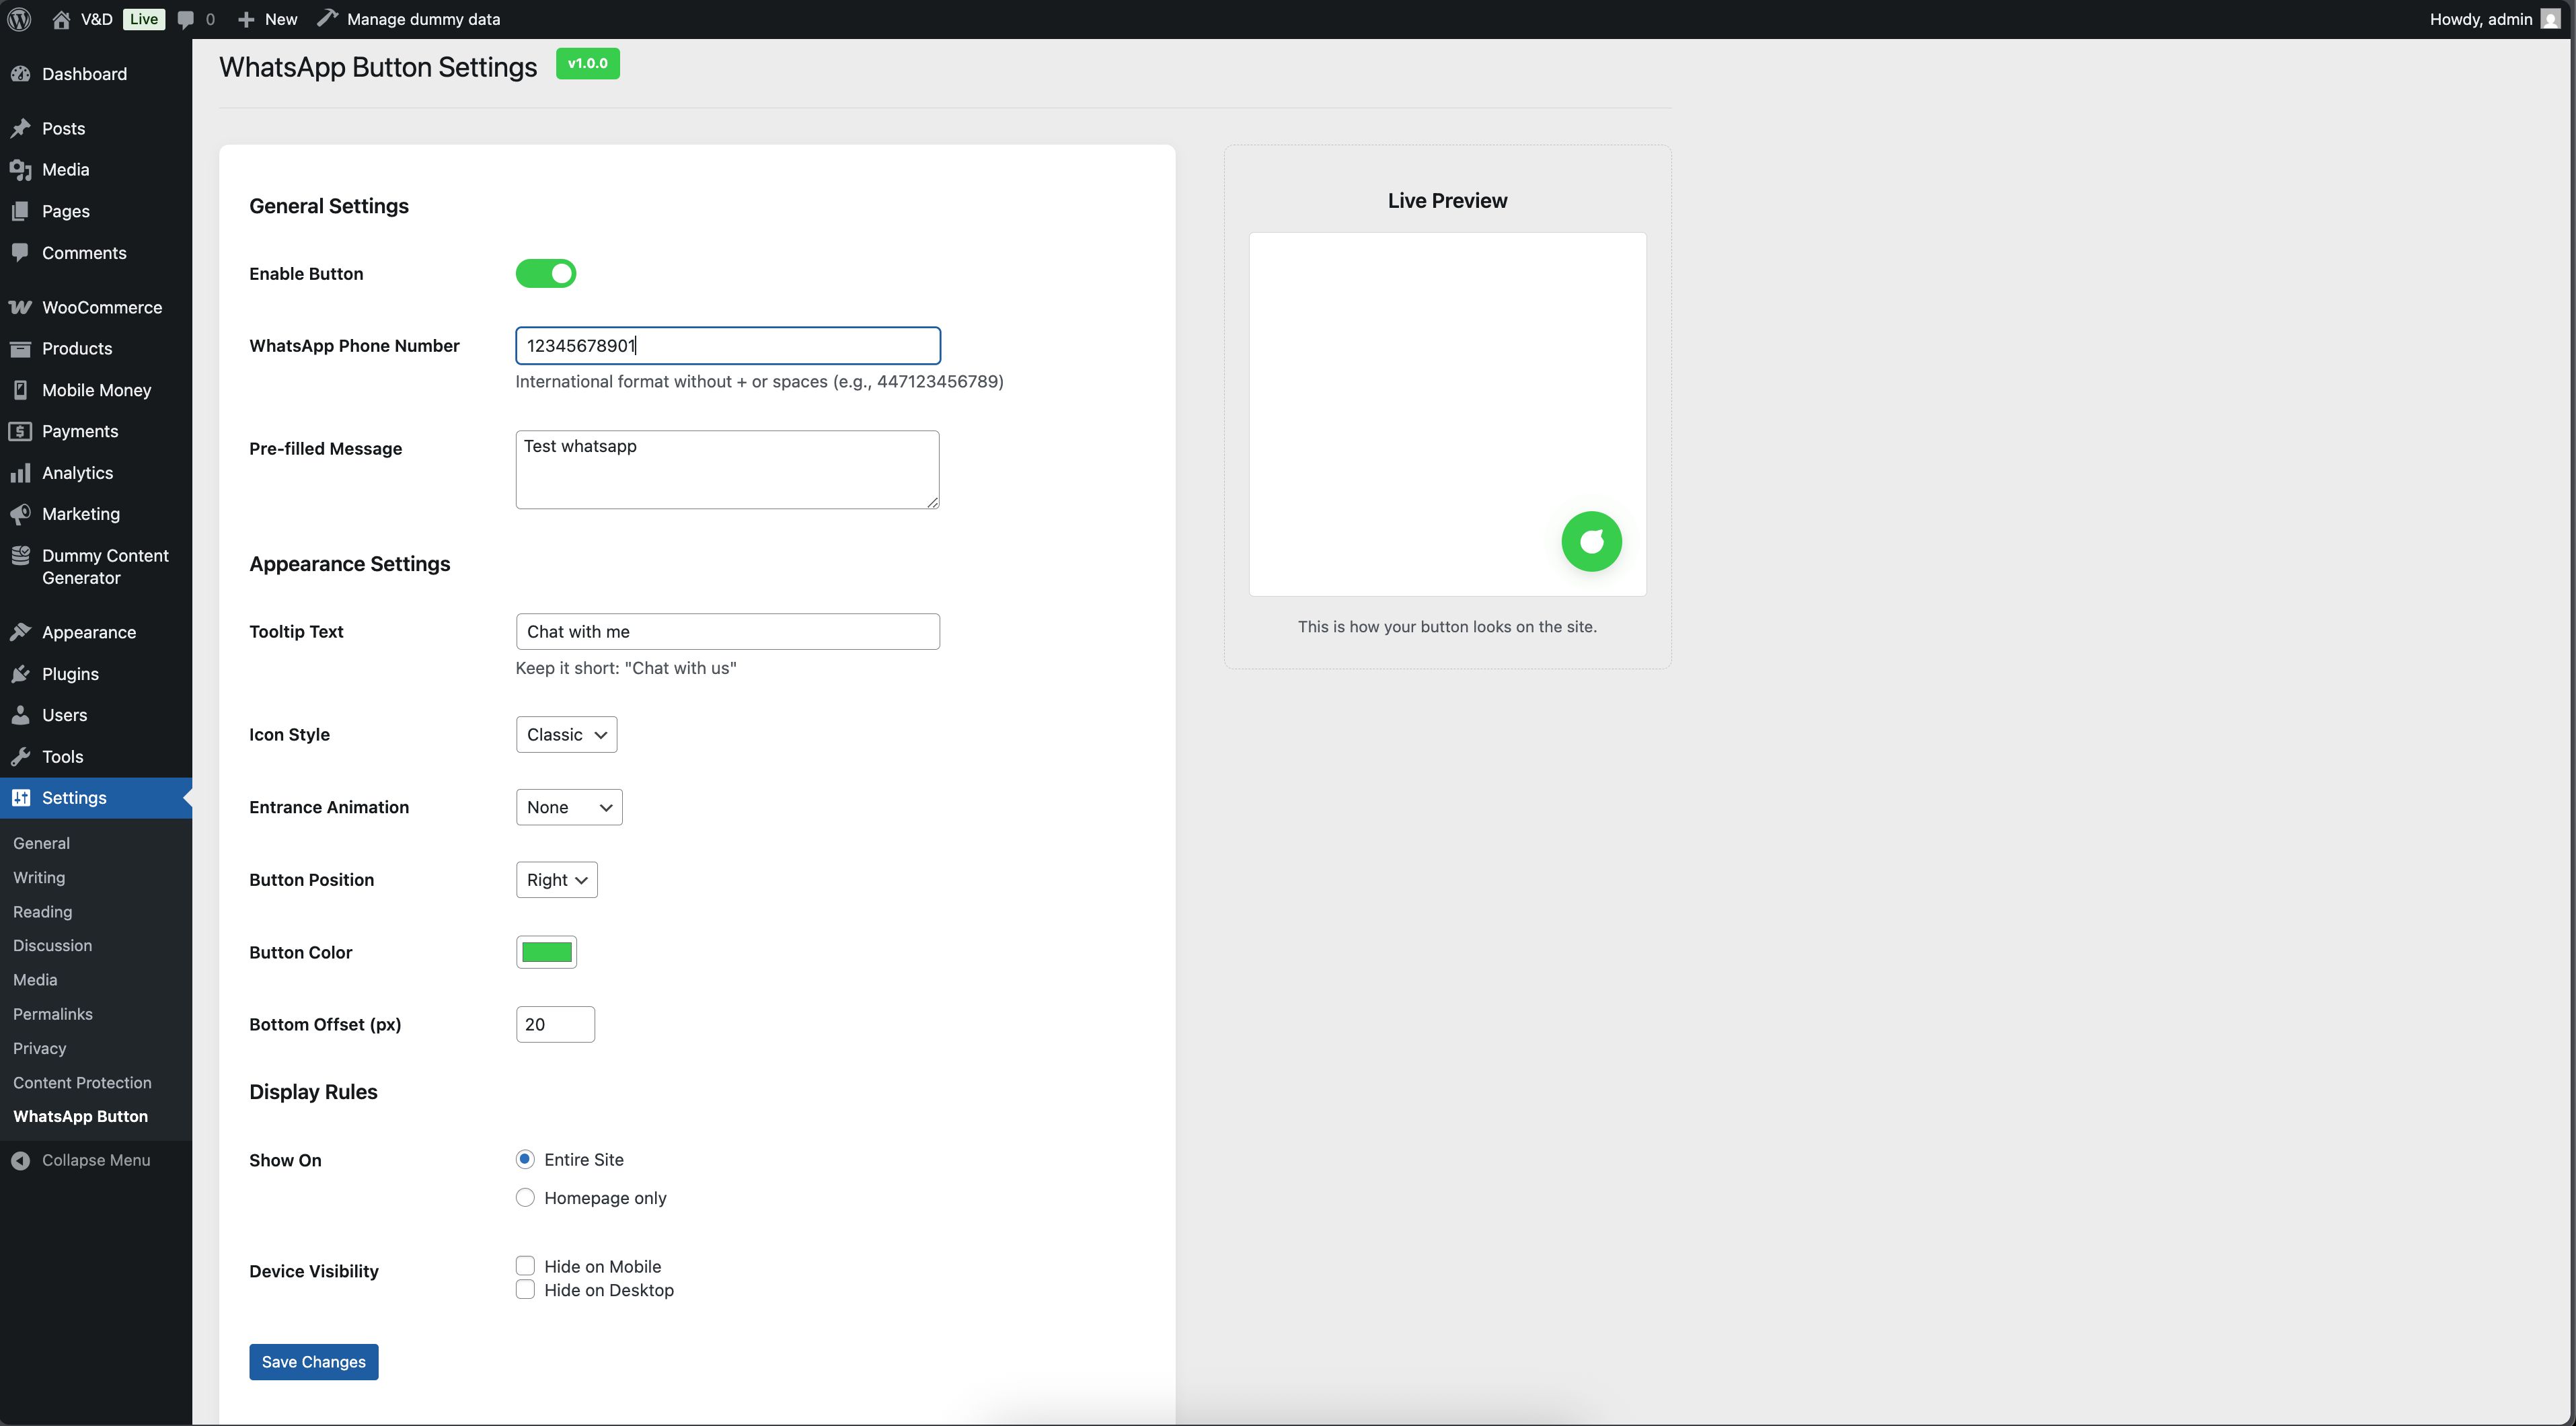Open the Button Color swatch picker

click(546, 952)
